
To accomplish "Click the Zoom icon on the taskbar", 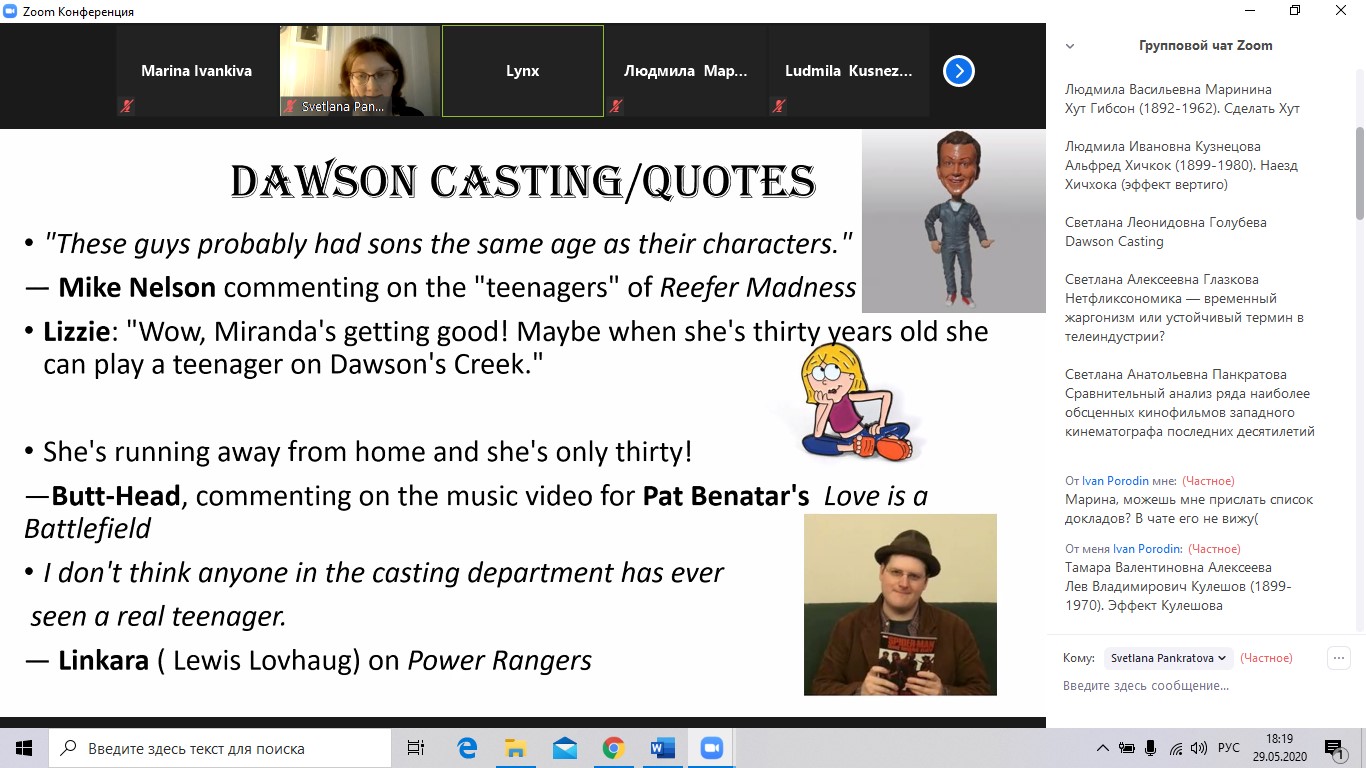I will [712, 748].
